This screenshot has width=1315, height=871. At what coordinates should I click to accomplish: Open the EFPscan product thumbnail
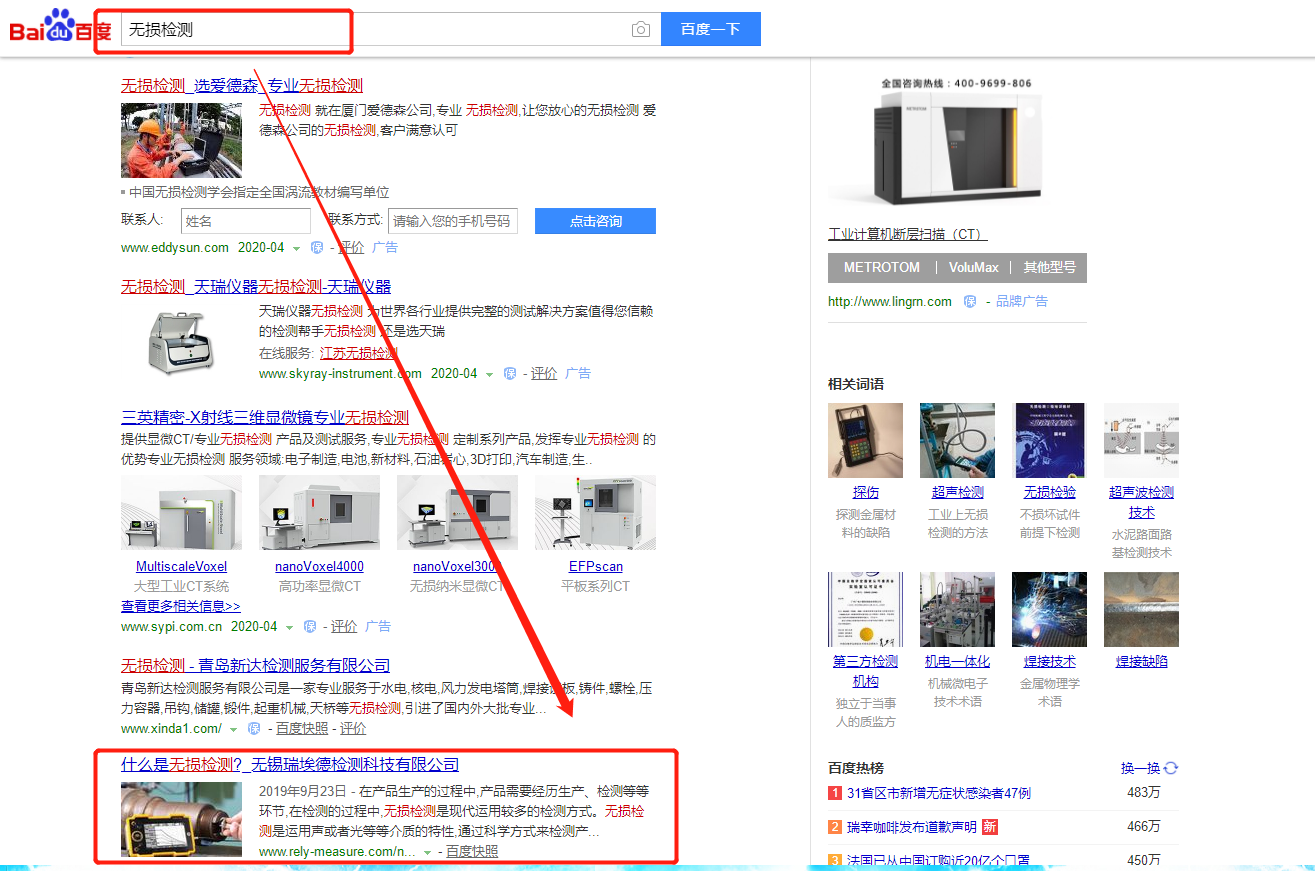click(595, 512)
